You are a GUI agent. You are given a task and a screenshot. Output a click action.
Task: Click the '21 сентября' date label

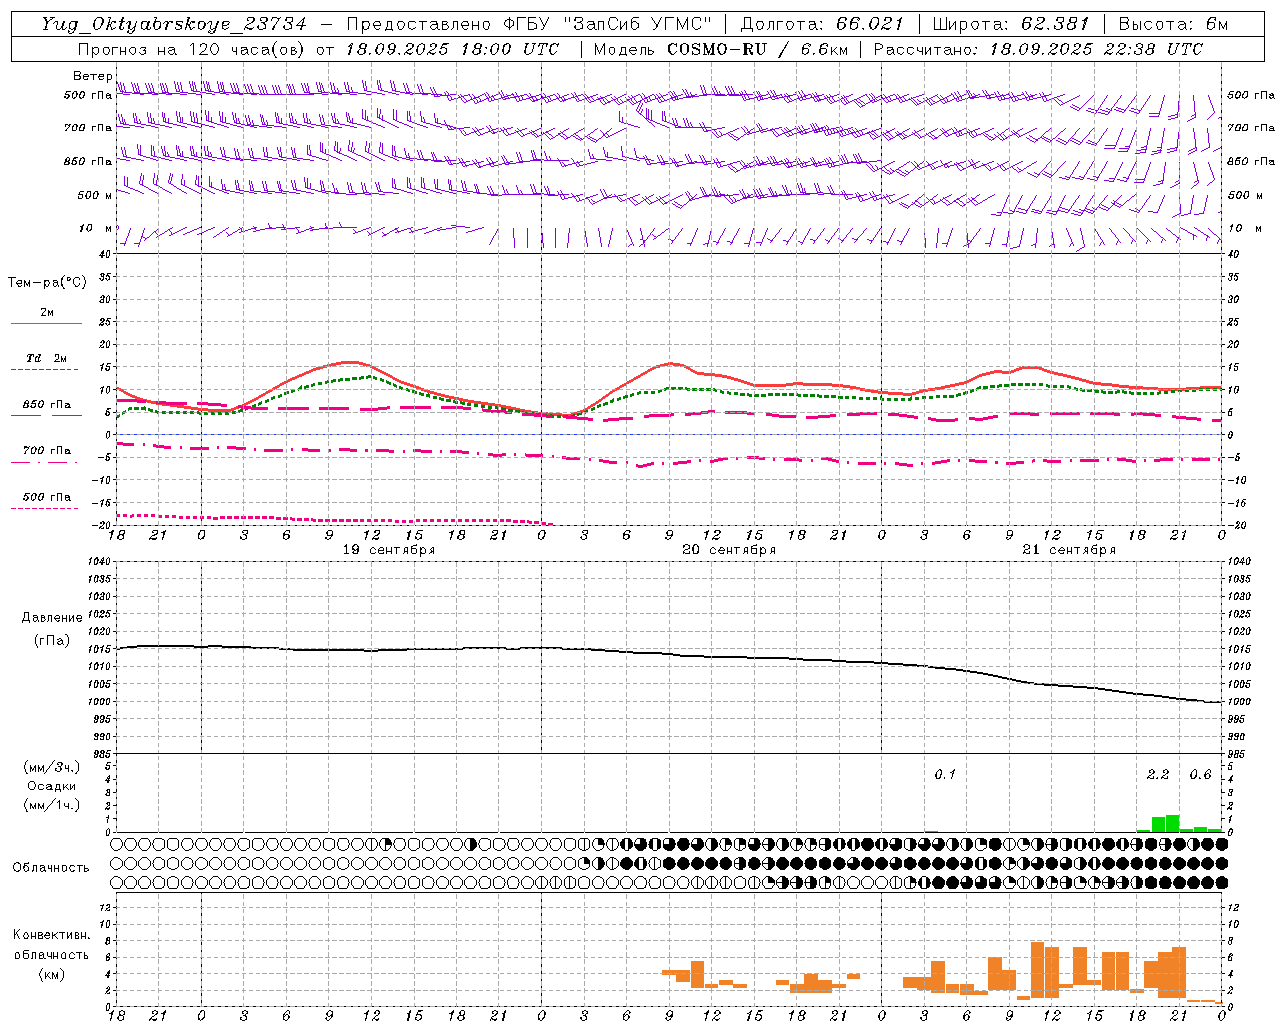[1069, 549]
